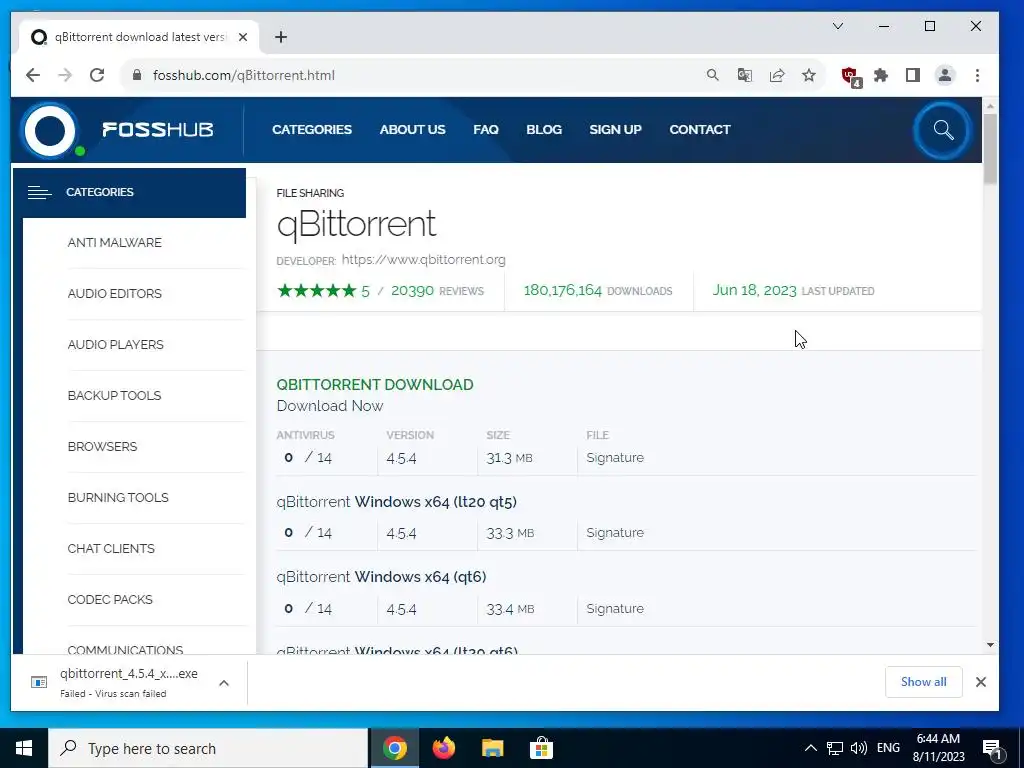Select CODEC PACKS category
1024x768 pixels.
[110, 599]
